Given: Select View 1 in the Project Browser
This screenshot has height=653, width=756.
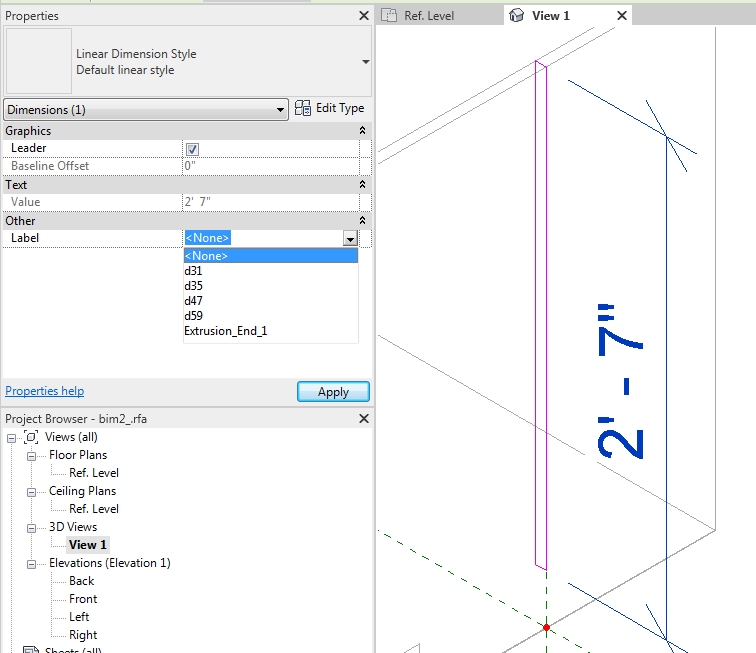Looking at the screenshot, I should click(x=88, y=545).
